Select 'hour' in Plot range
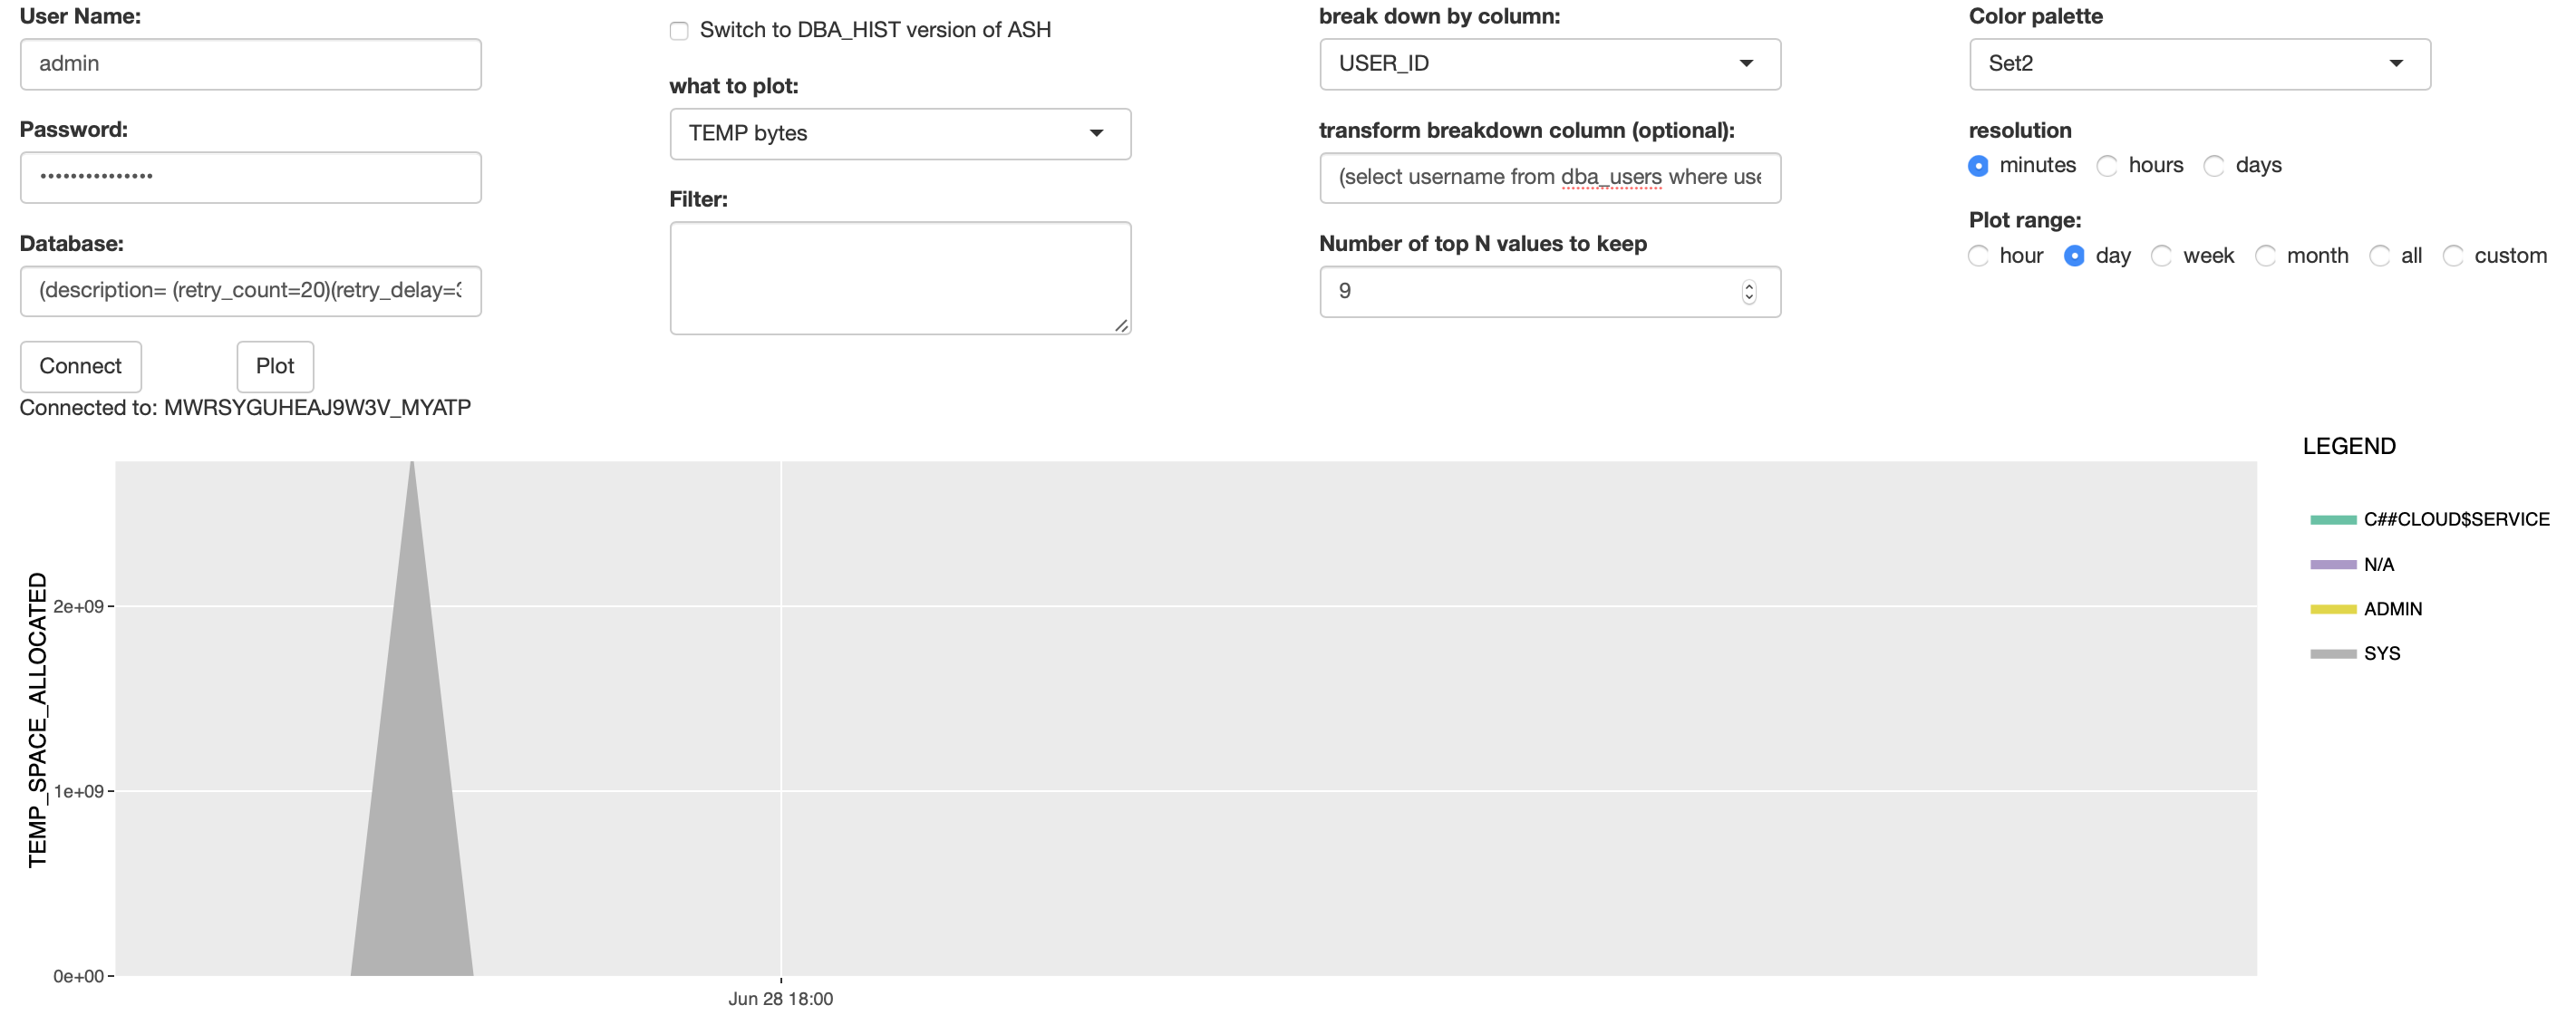This screenshot has height=1015, width=2576. pos(1979,256)
